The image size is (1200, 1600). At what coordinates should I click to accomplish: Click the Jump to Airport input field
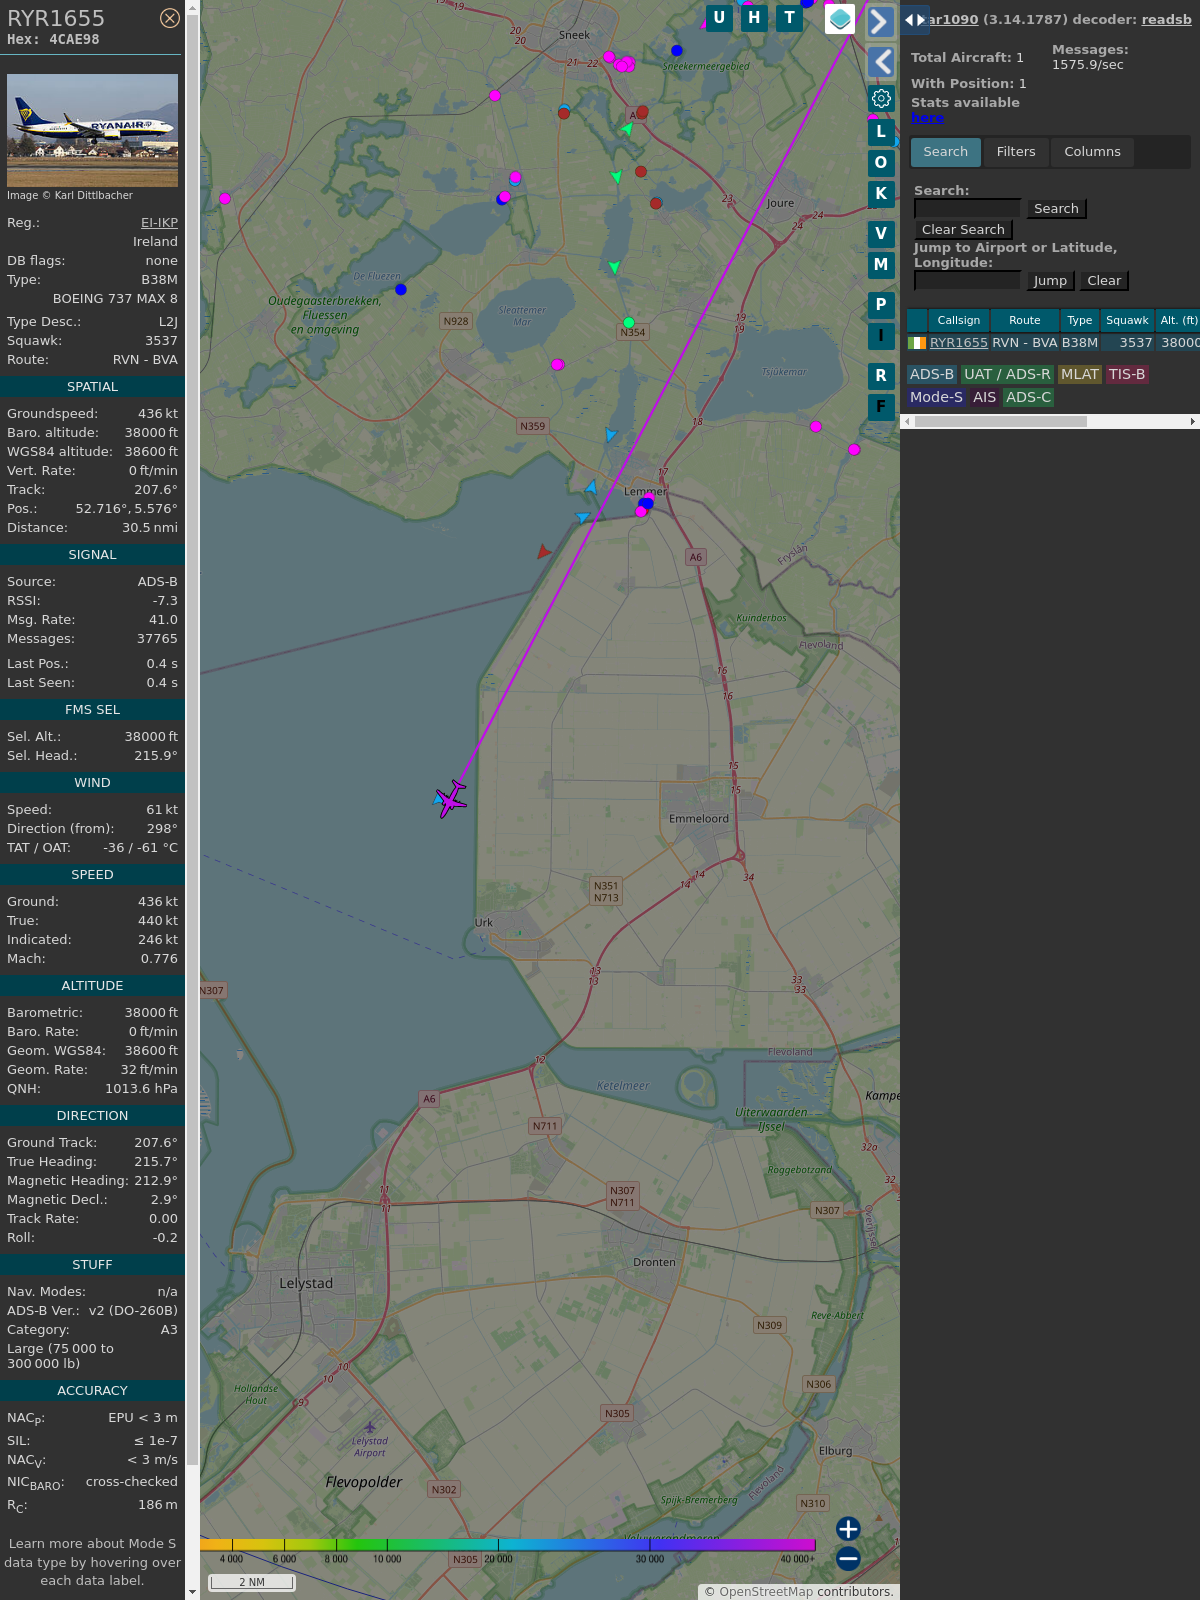click(967, 281)
